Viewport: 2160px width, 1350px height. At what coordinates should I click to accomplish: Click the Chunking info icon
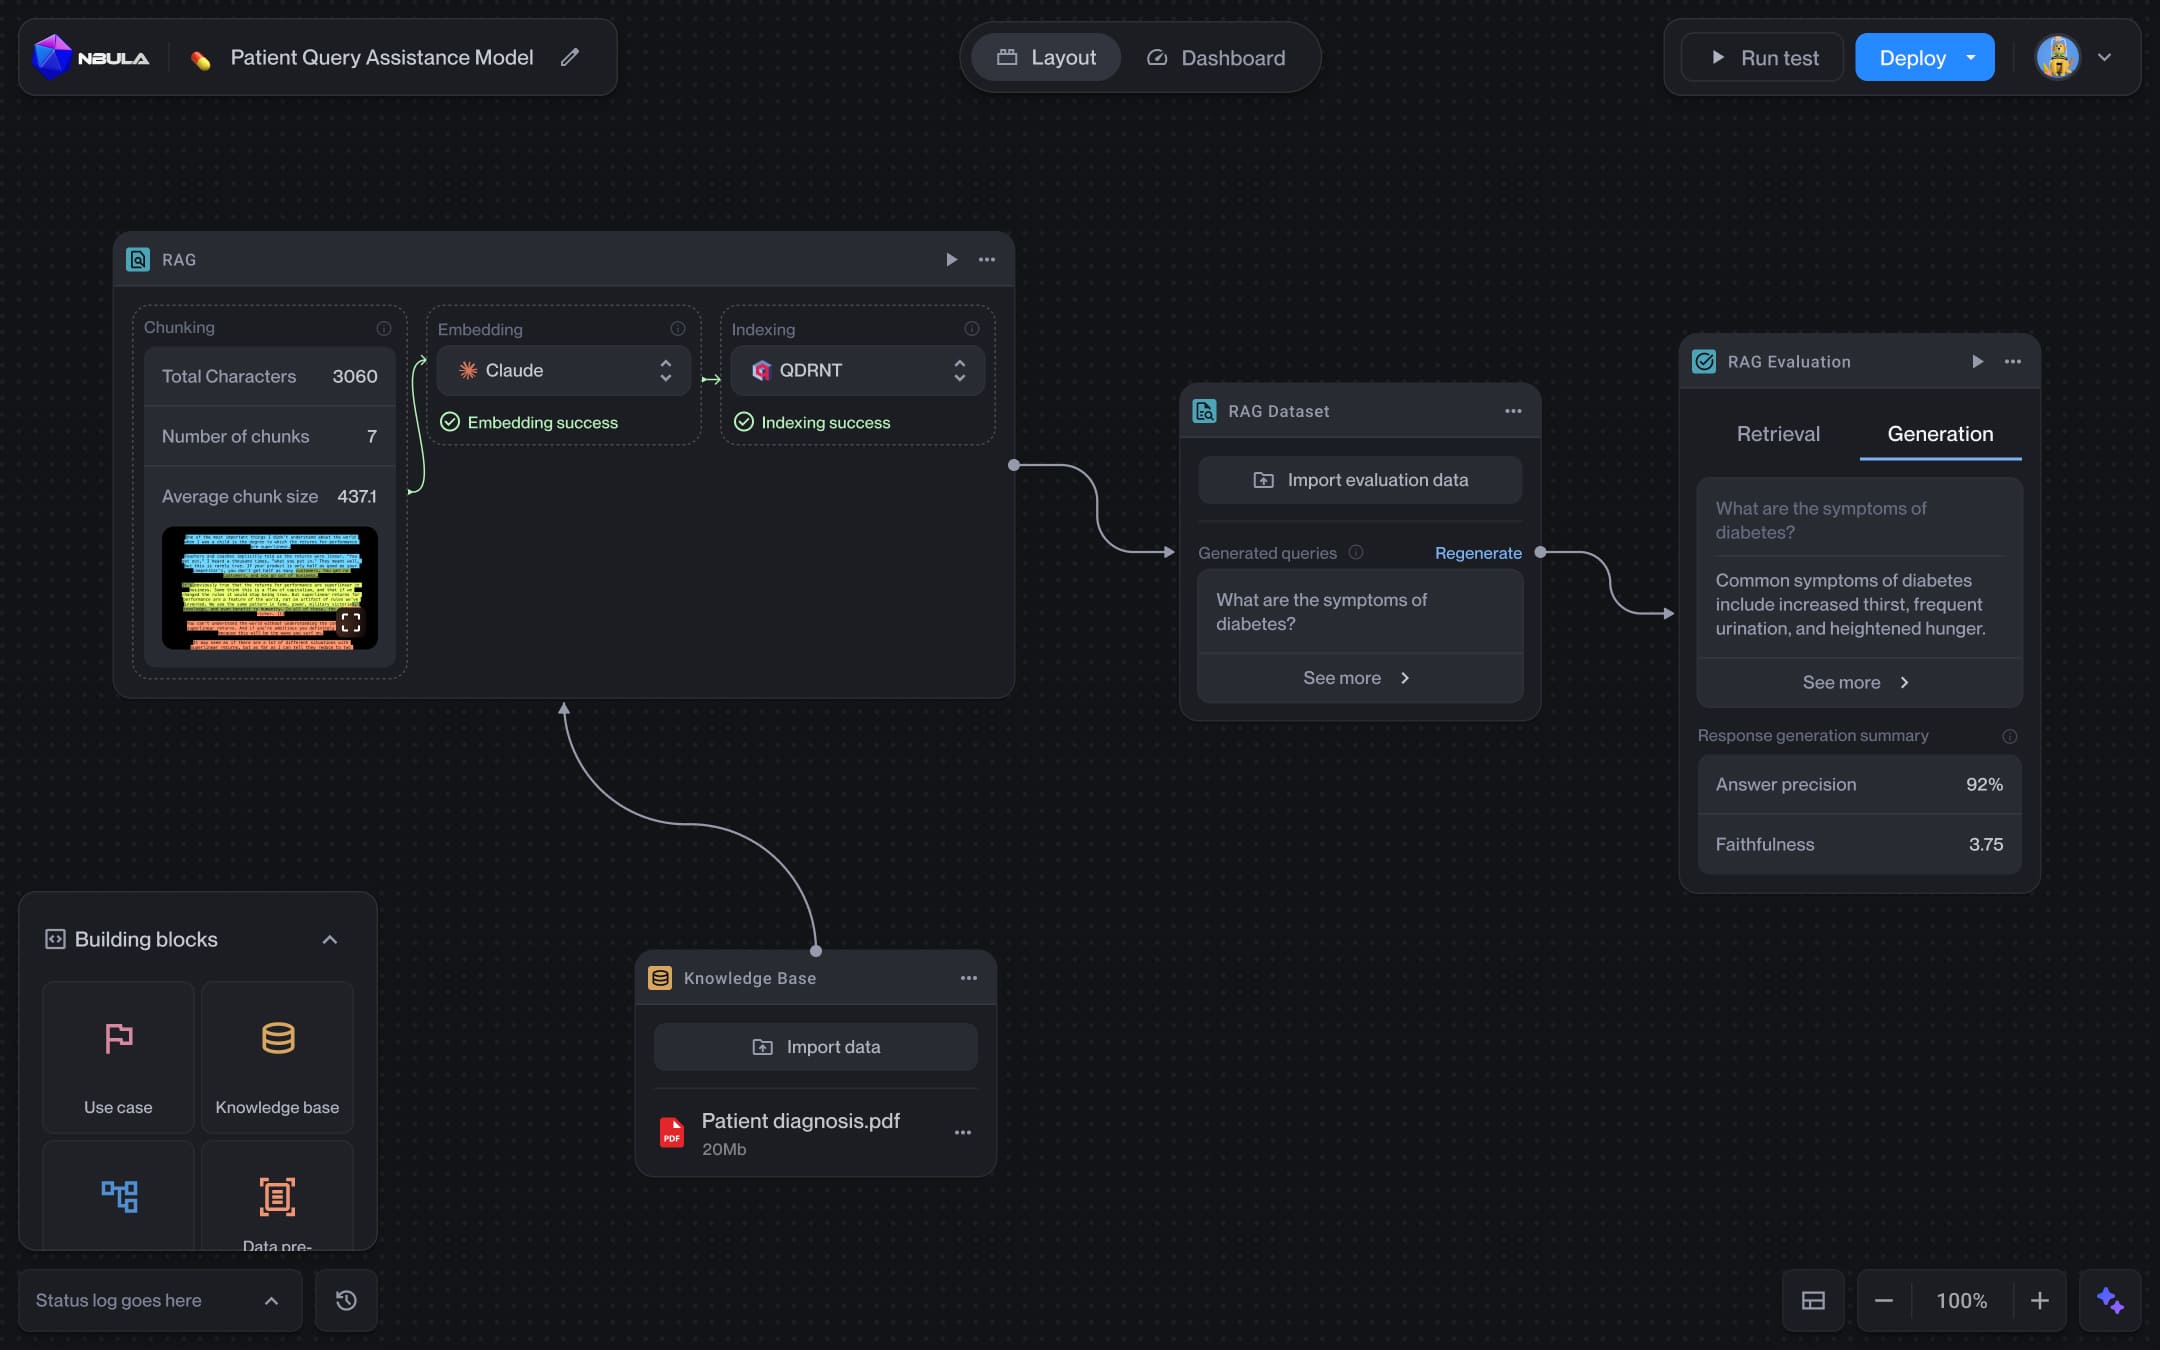coord(384,328)
